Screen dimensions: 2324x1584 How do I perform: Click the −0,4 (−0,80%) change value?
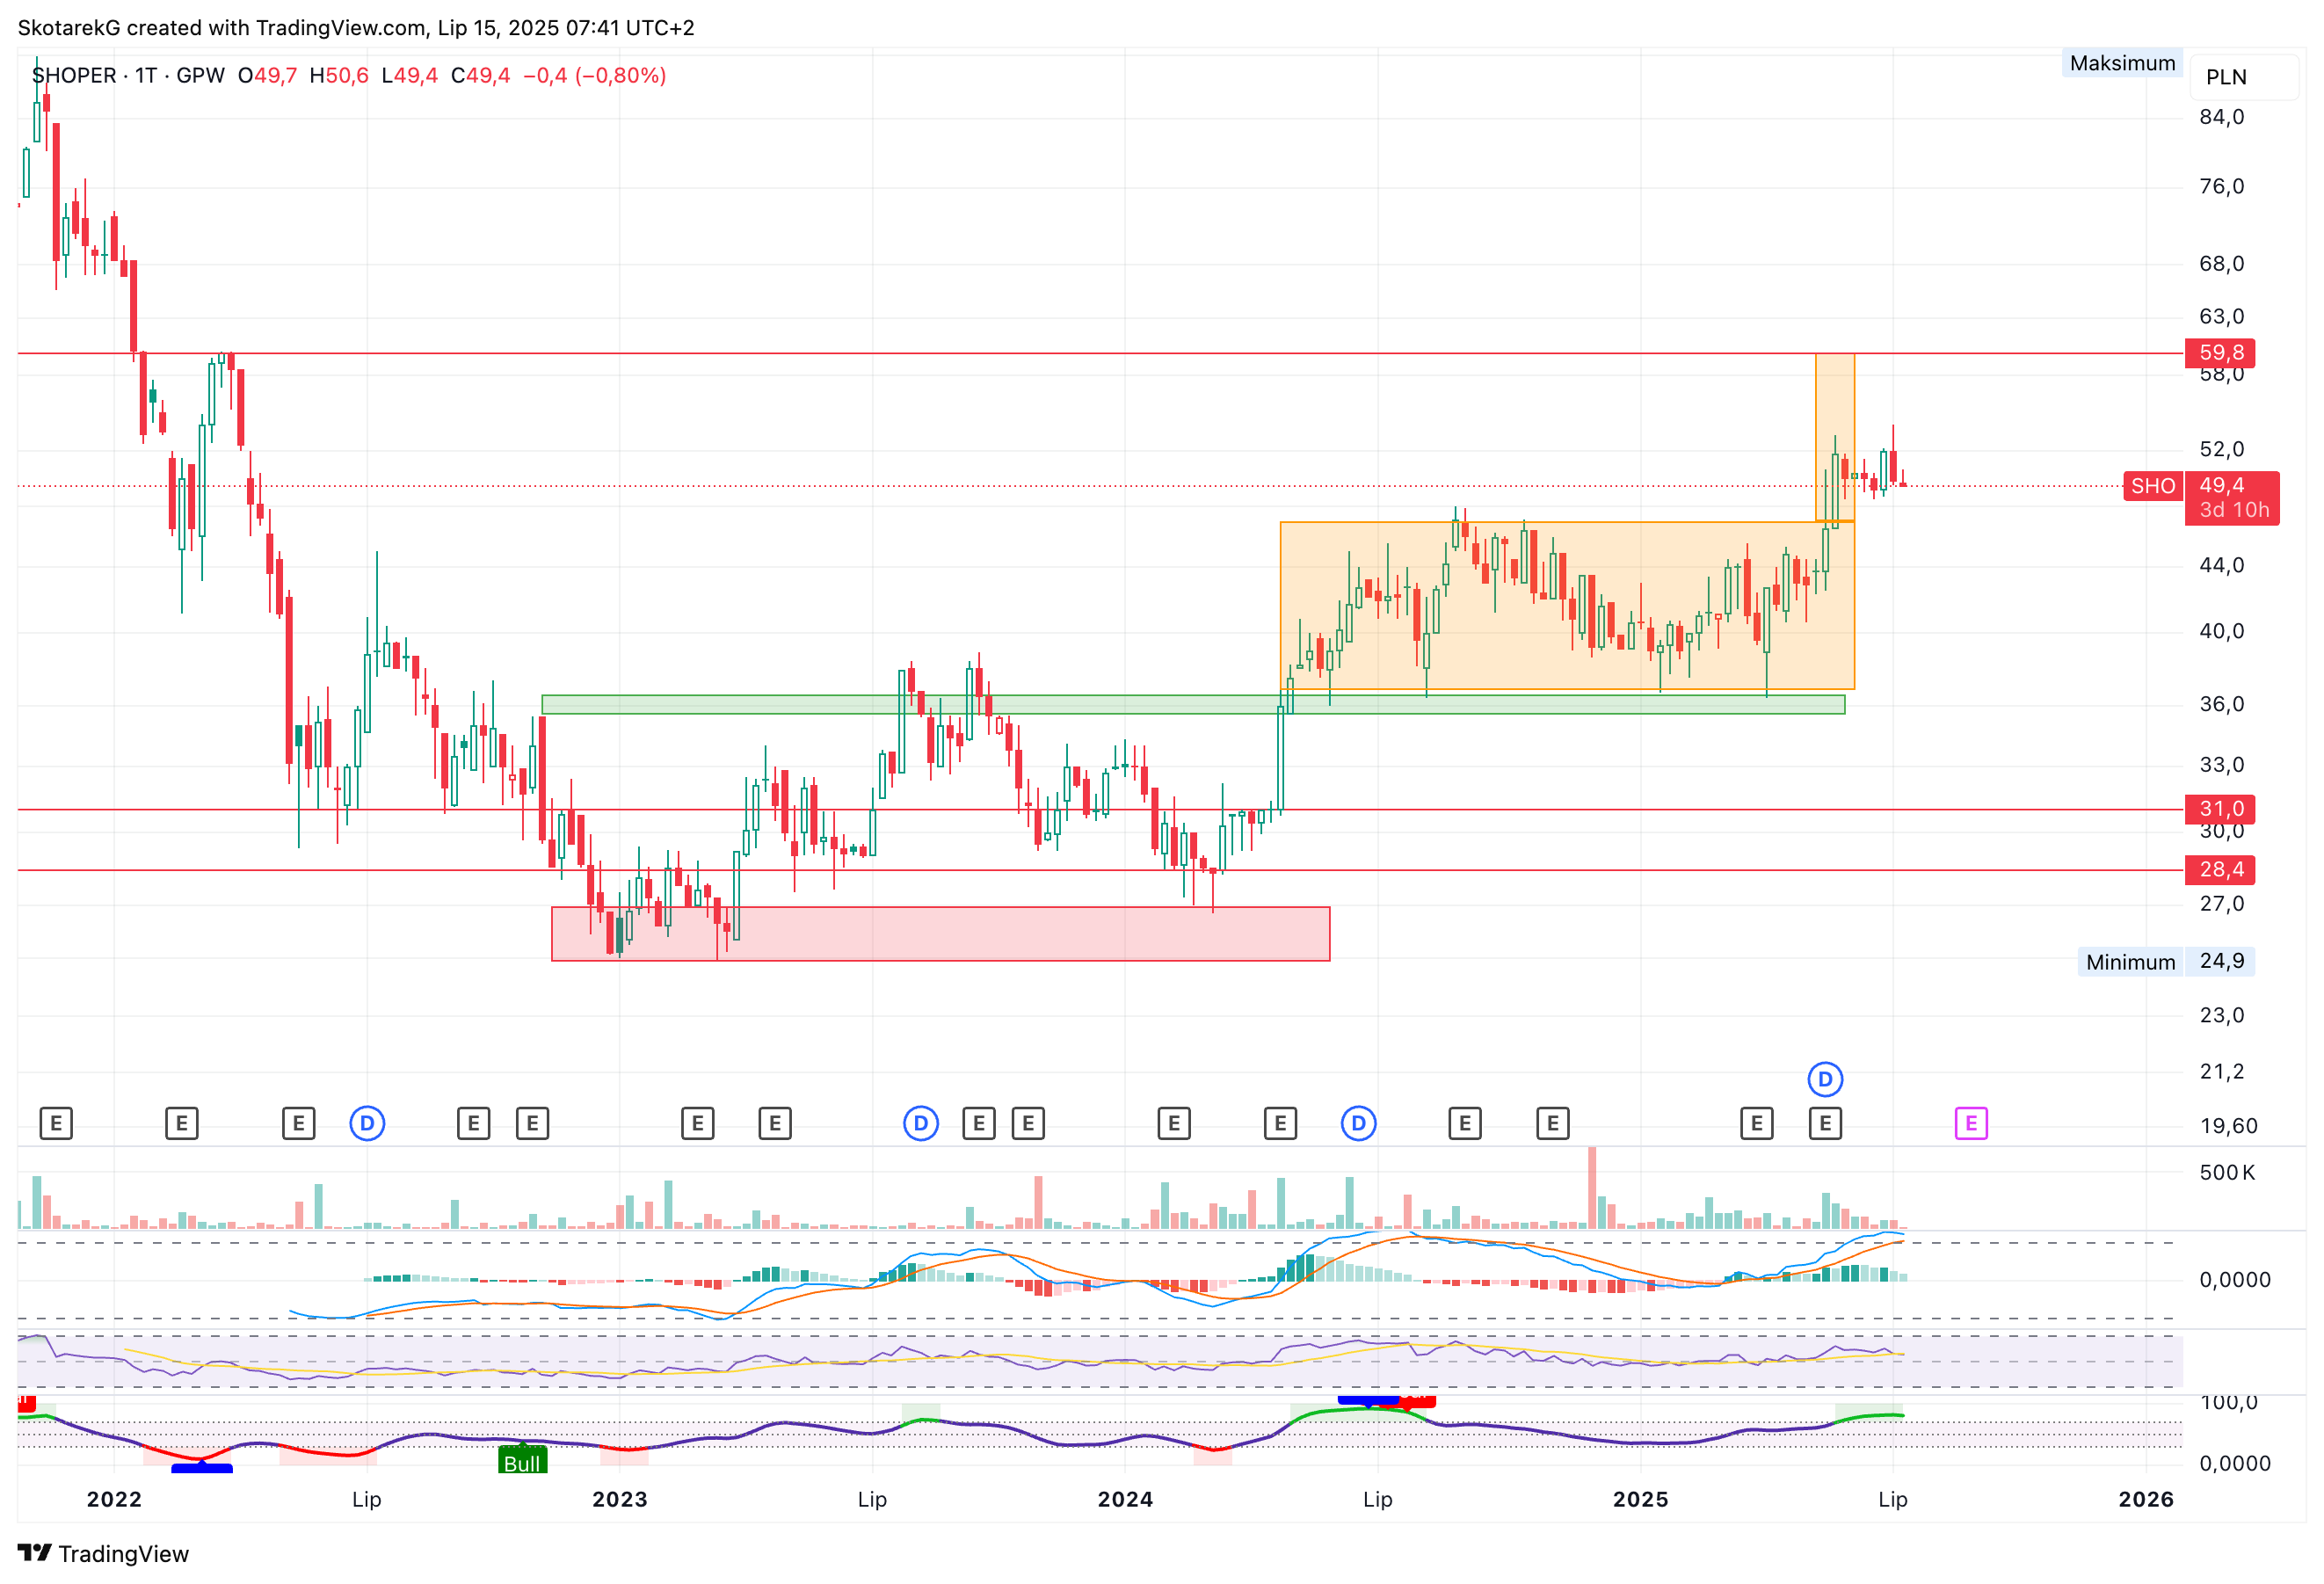pos(594,76)
